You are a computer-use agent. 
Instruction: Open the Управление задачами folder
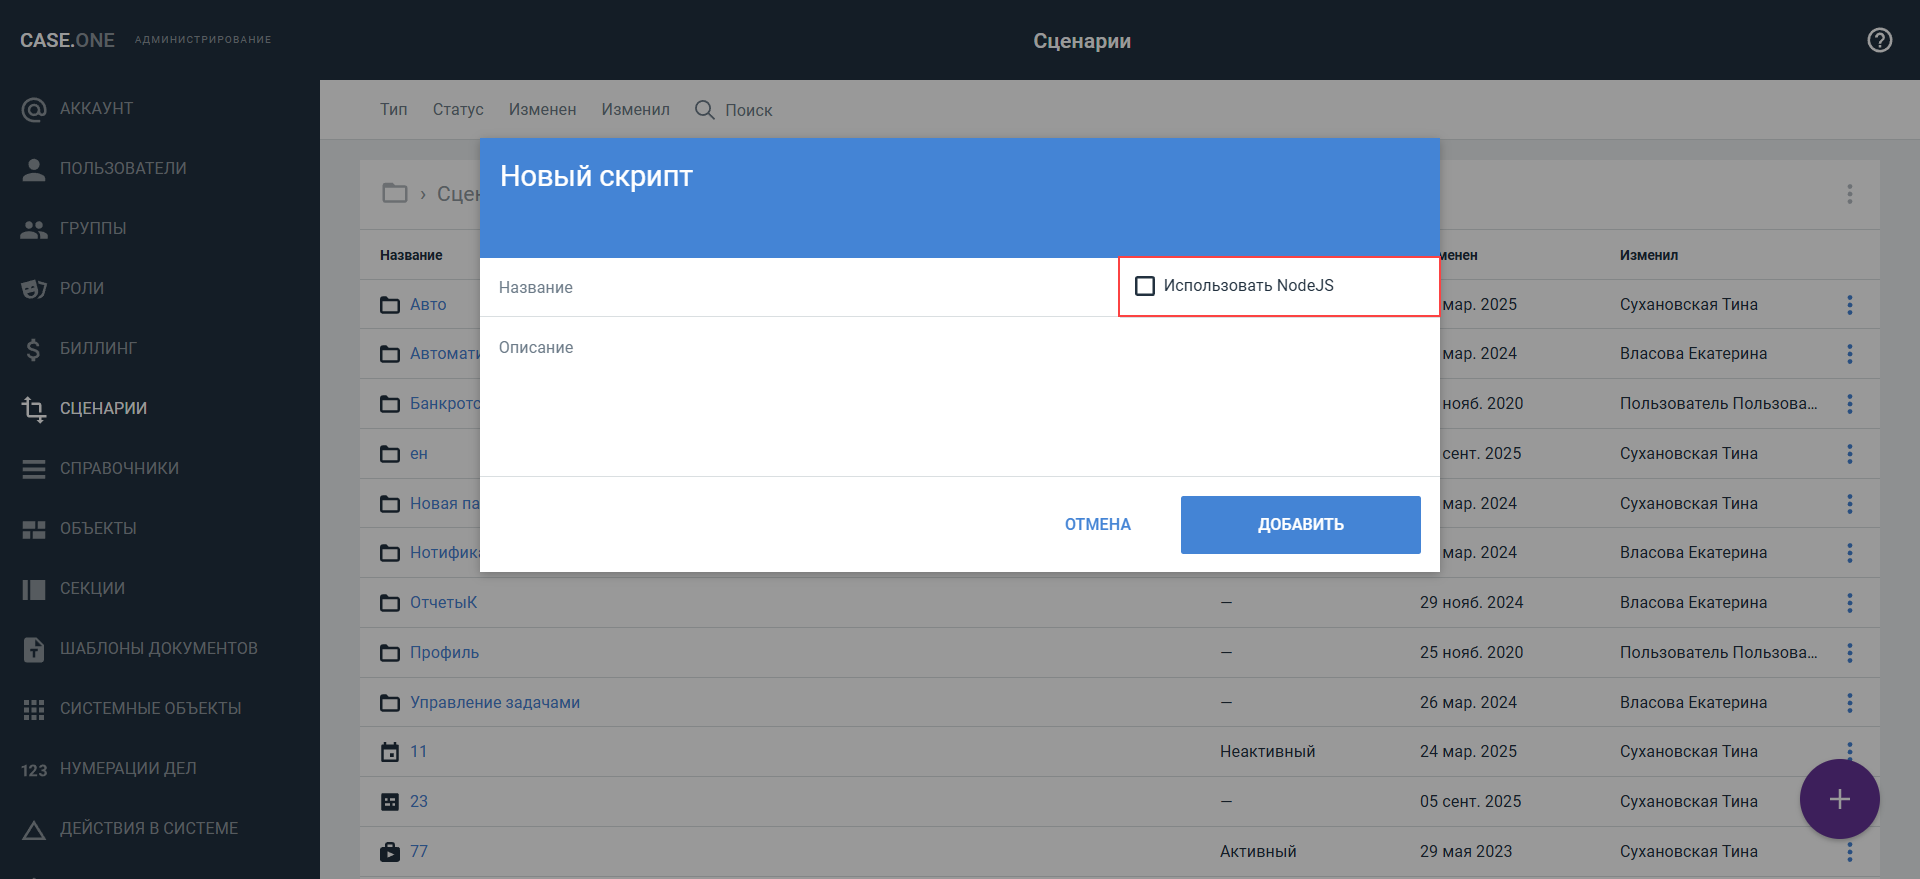pos(494,703)
